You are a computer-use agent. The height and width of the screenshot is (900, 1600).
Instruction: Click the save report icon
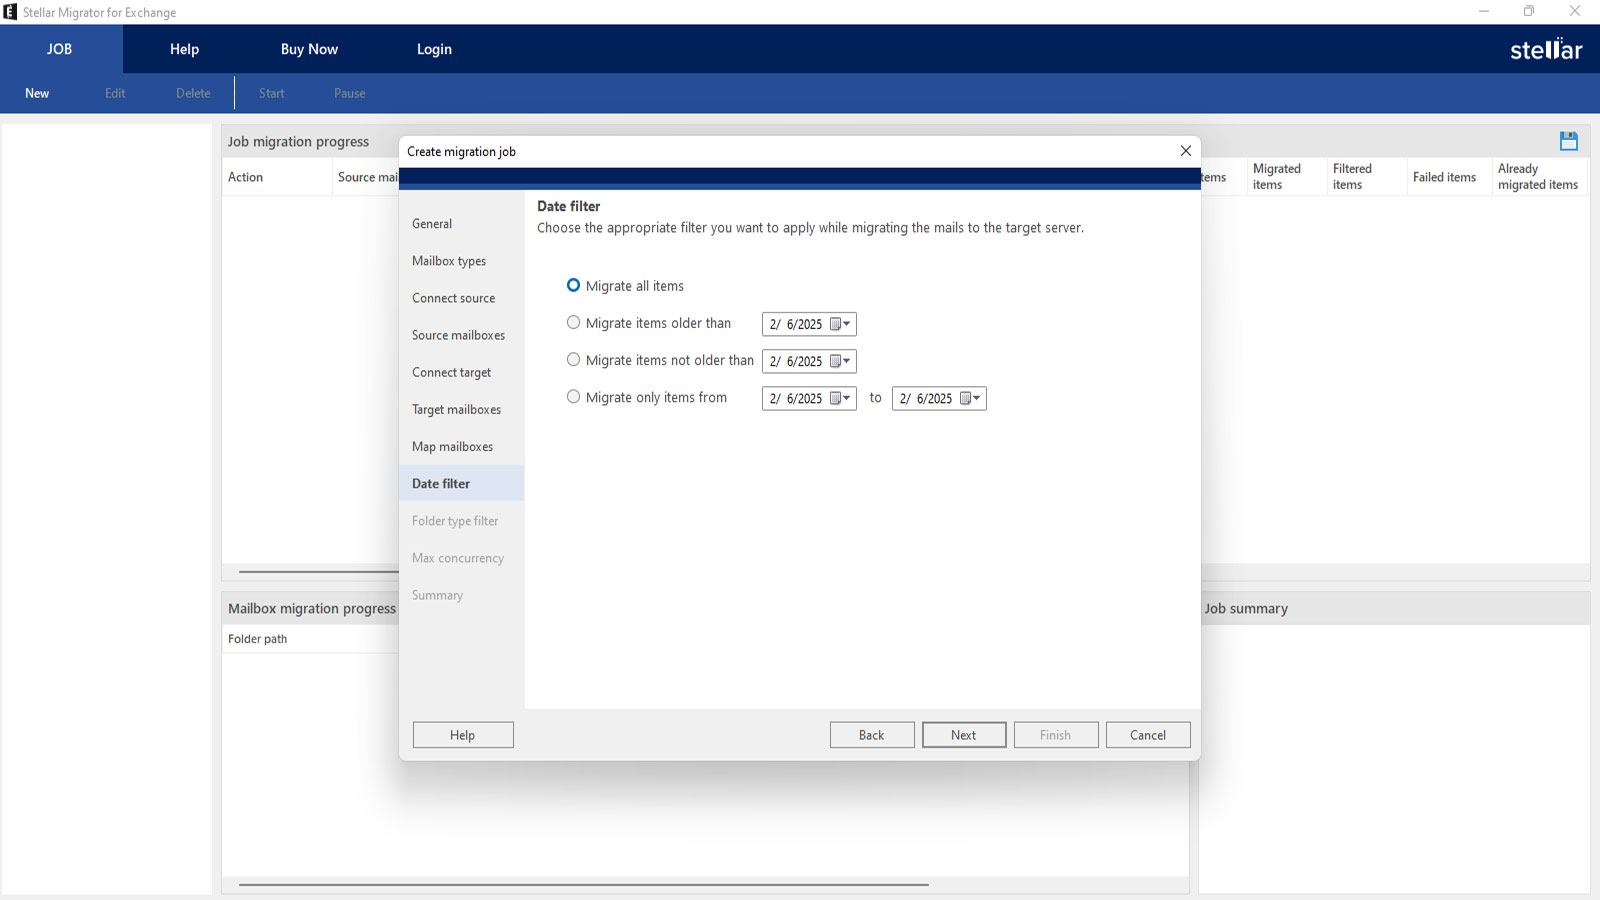point(1568,141)
